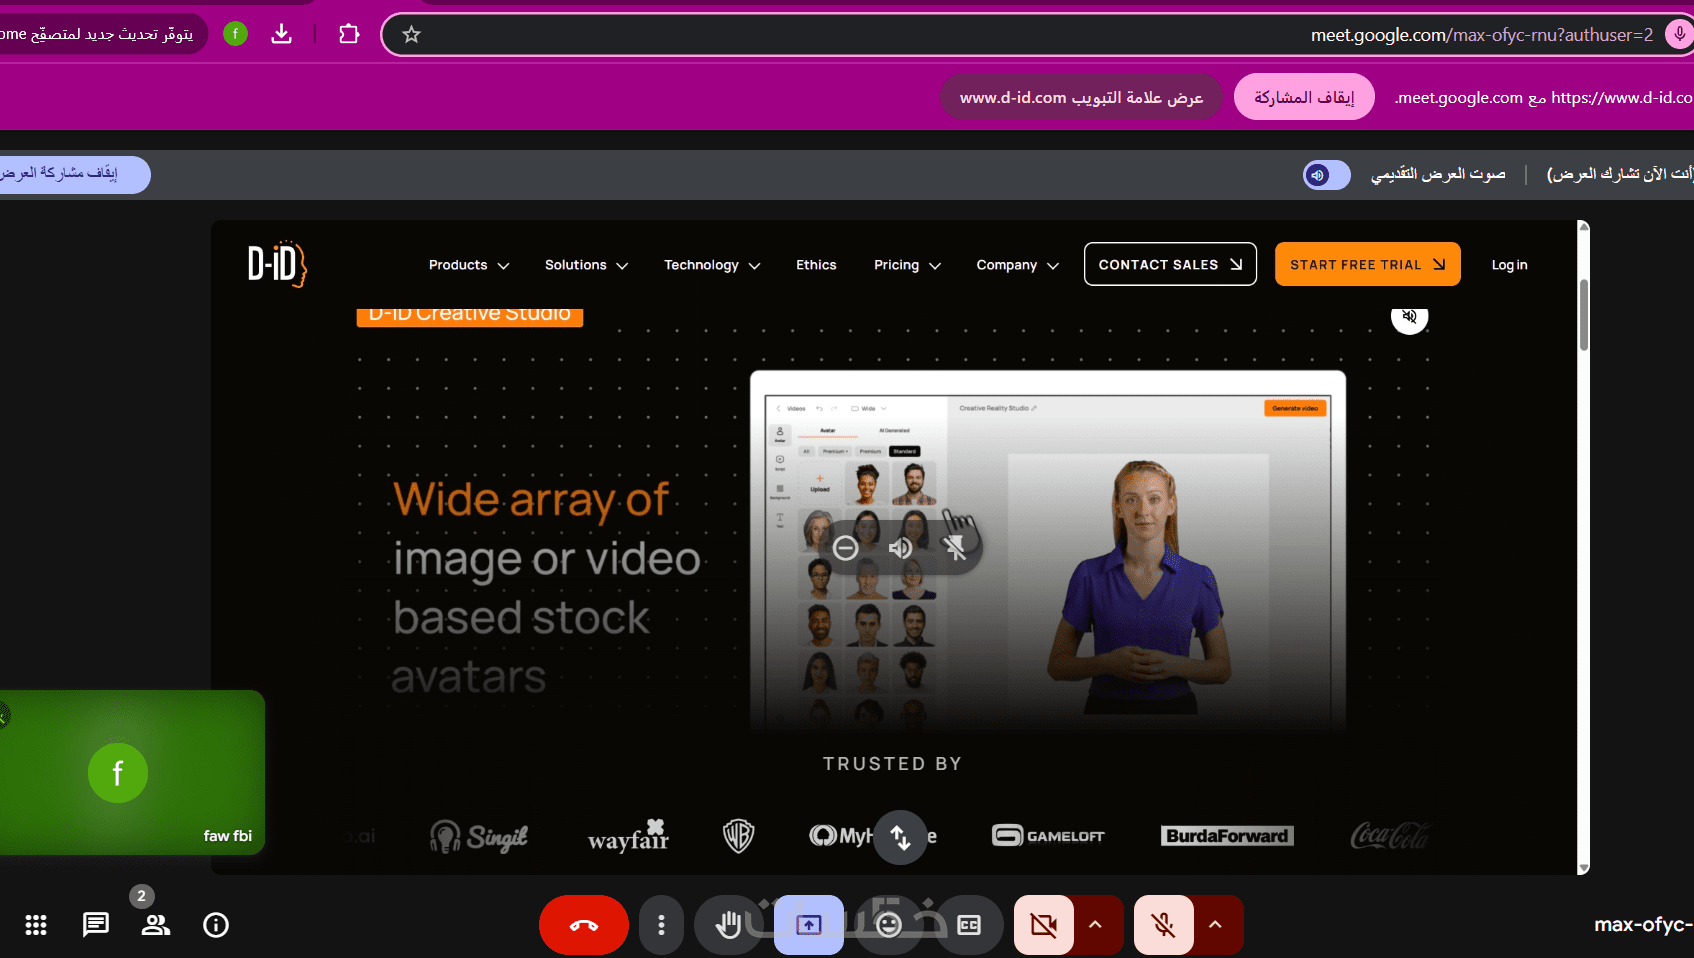The width and height of the screenshot is (1694, 958).
Task: Click 'إيقاف المشاركة' to stop sharing
Action: point(1304,97)
